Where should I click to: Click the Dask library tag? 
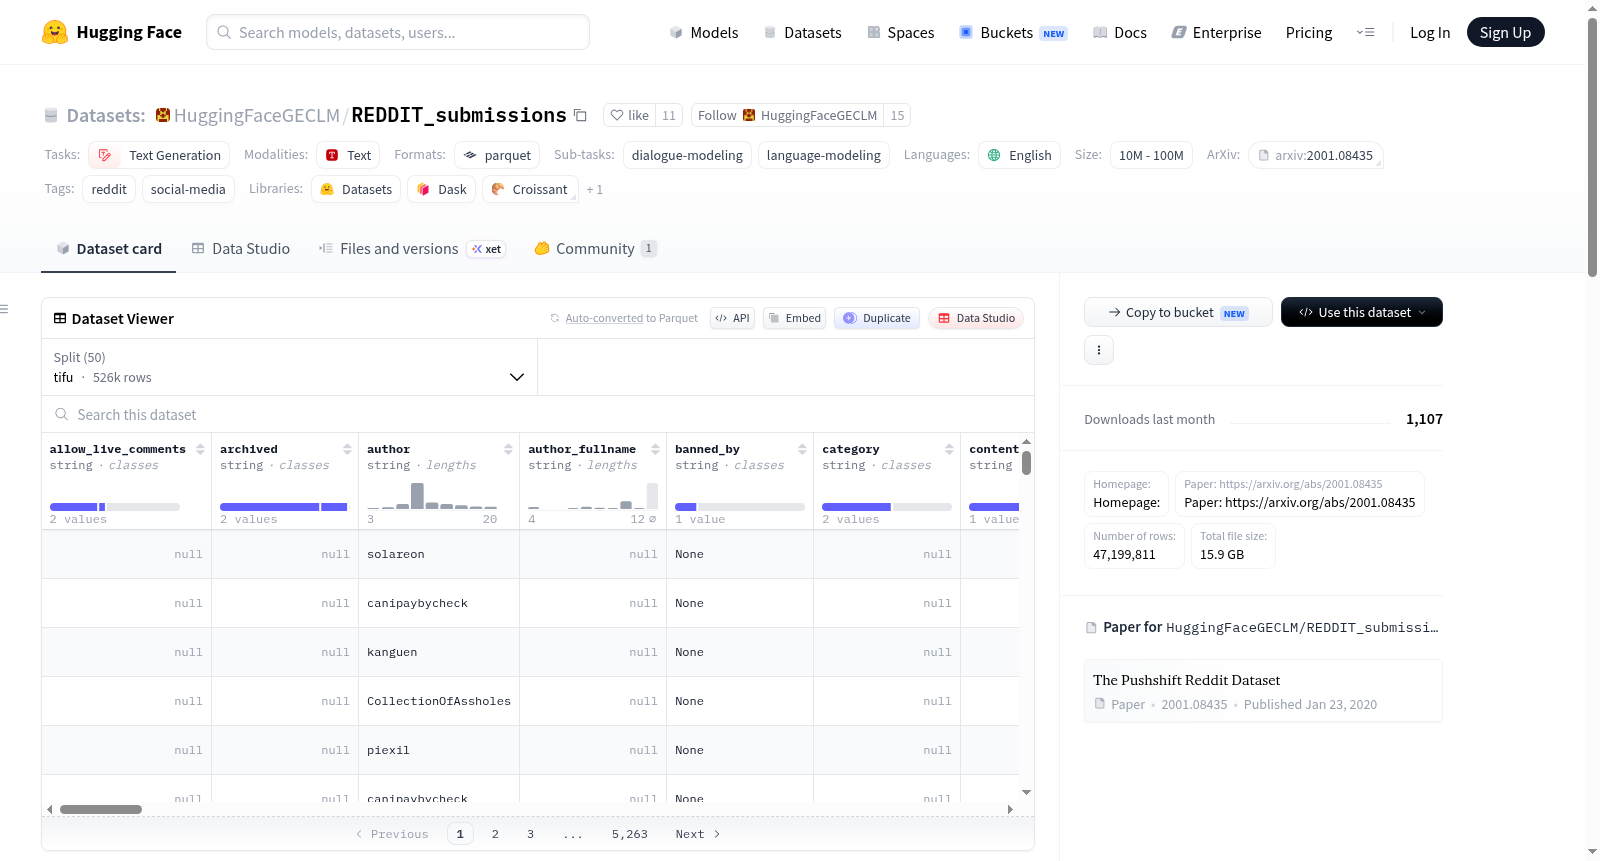click(x=441, y=189)
